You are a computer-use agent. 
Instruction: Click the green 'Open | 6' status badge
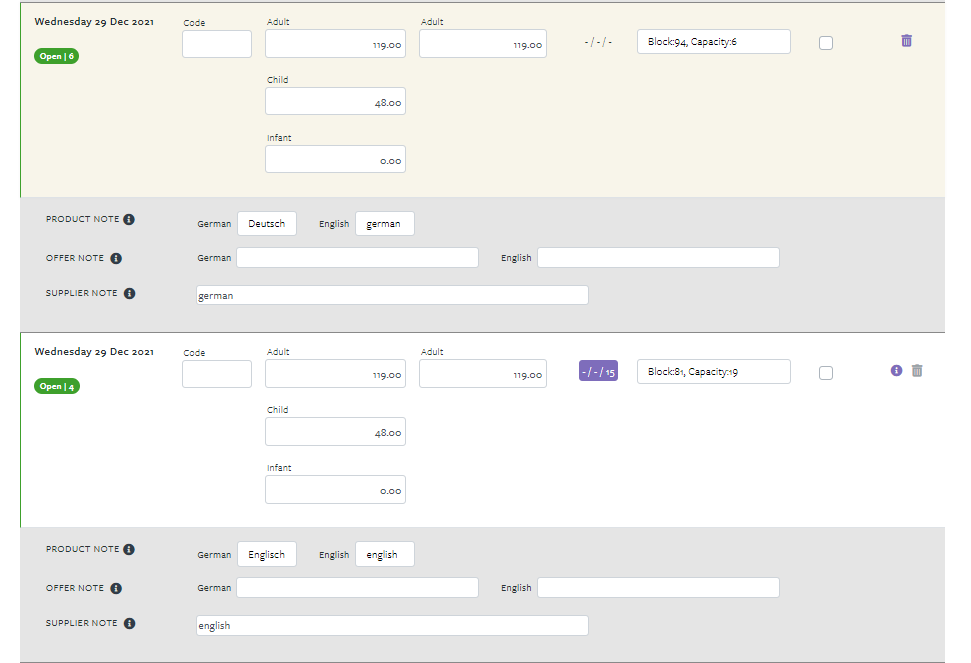56,56
